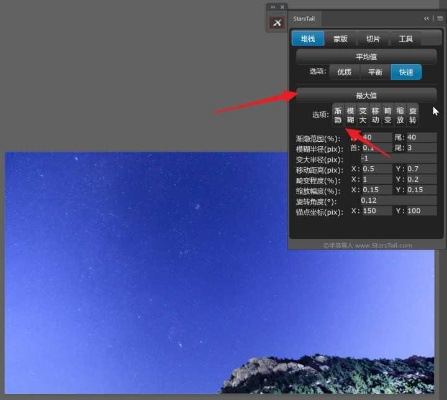Choose the 快速 quality option
This screenshot has height=400, width=447.
pyautogui.click(x=406, y=72)
